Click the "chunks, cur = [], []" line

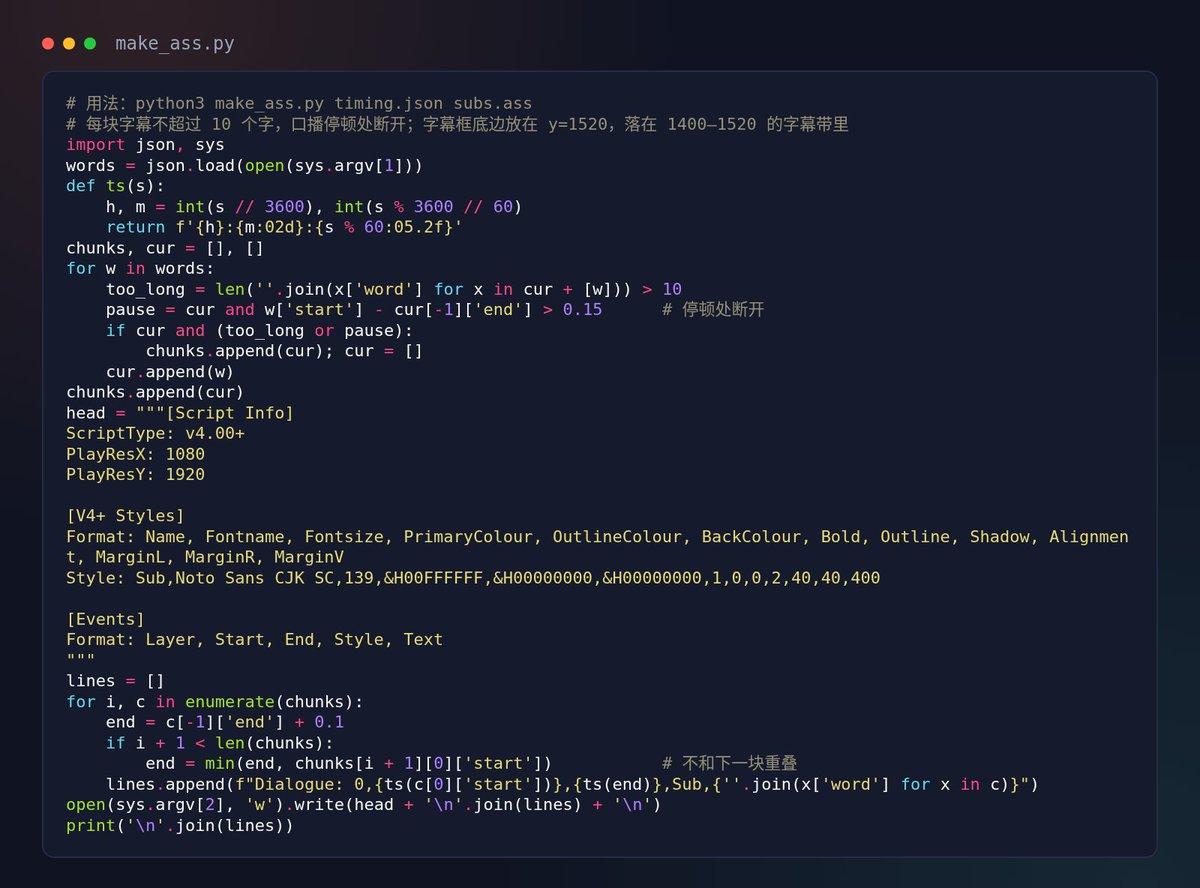(x=165, y=248)
